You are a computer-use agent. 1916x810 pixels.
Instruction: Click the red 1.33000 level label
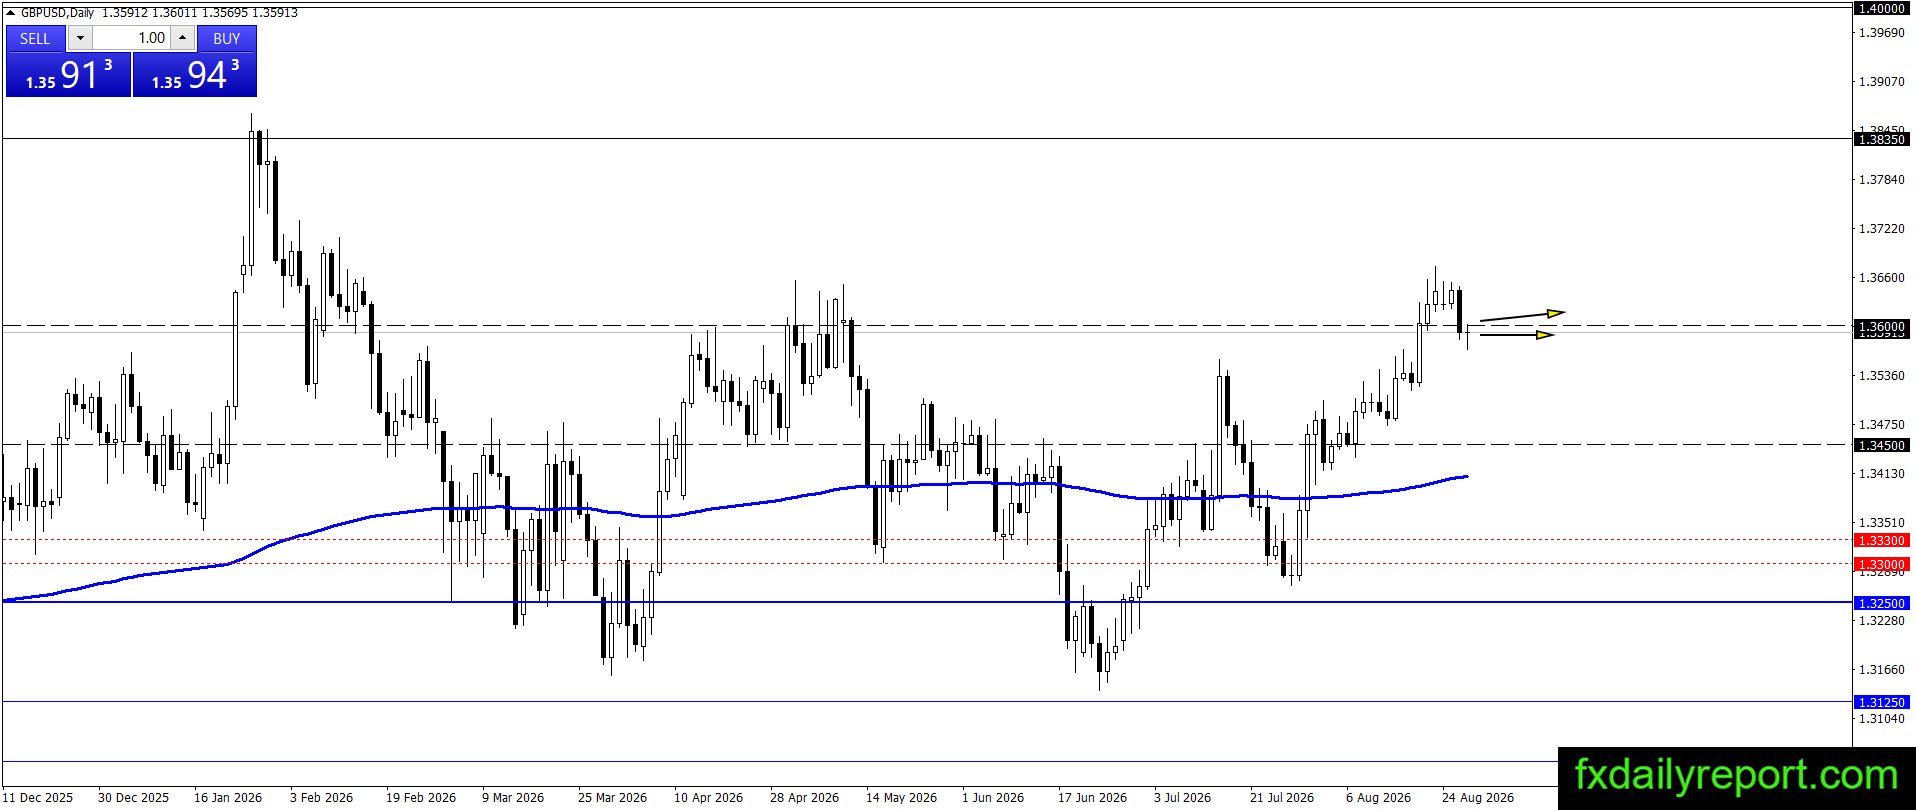coord(1881,564)
